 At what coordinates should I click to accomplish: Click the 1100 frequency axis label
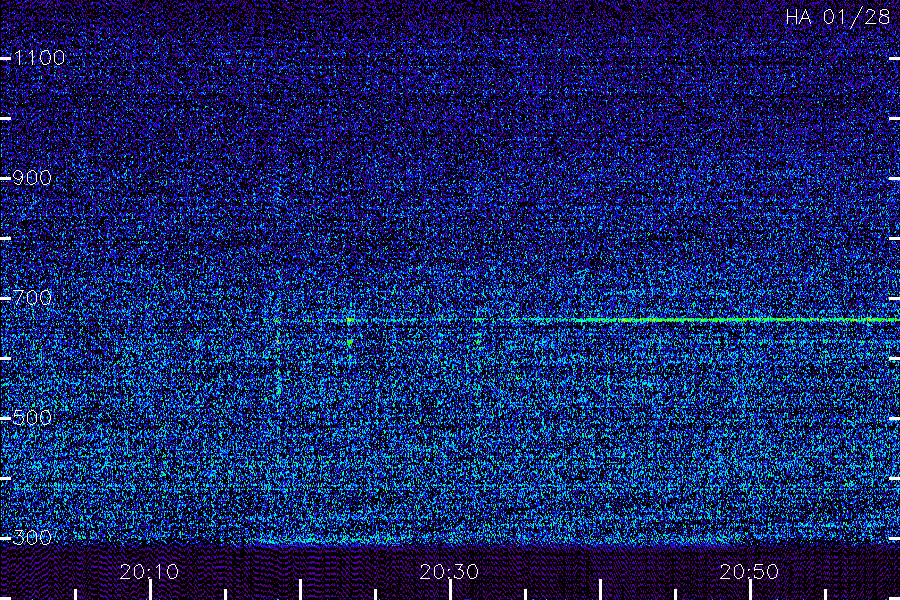(x=39, y=58)
